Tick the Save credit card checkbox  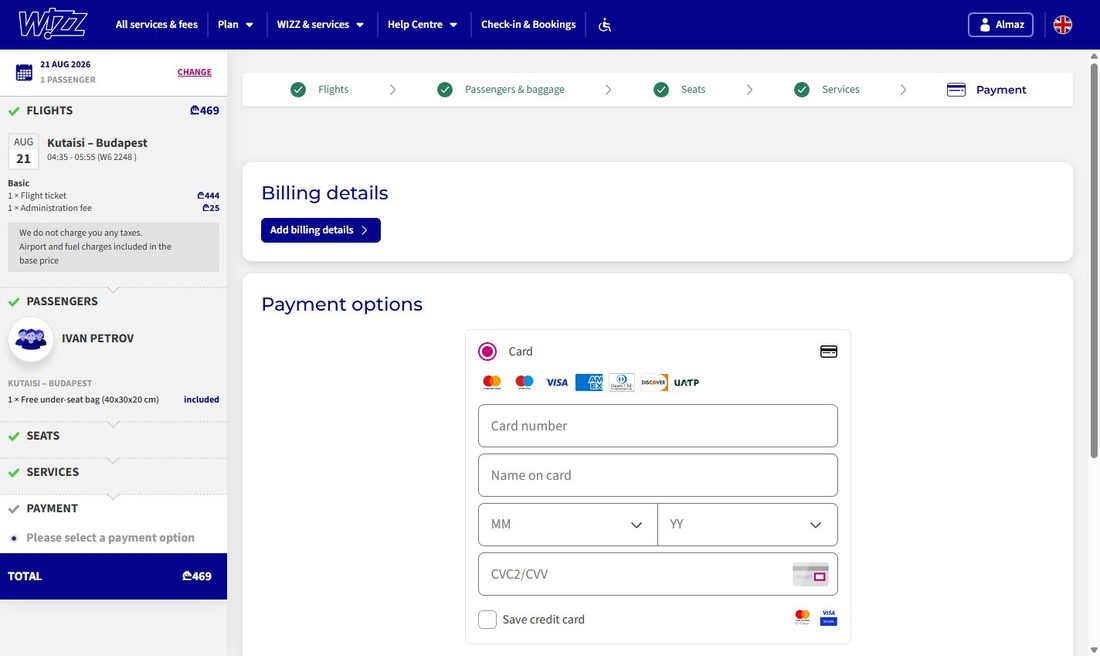[488, 620]
